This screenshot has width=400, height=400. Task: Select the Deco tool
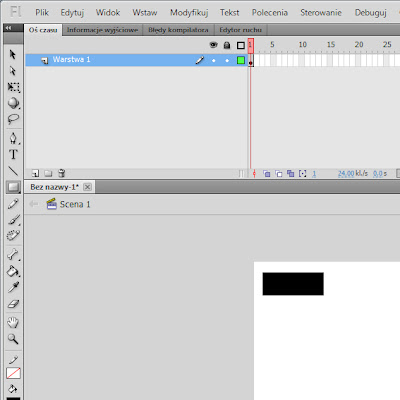pos(13,235)
